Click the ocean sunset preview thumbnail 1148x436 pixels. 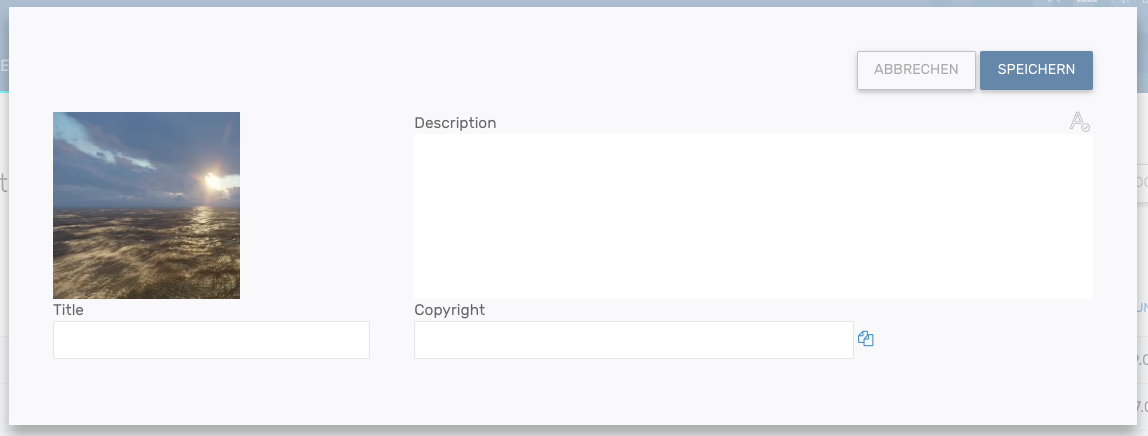pos(146,205)
